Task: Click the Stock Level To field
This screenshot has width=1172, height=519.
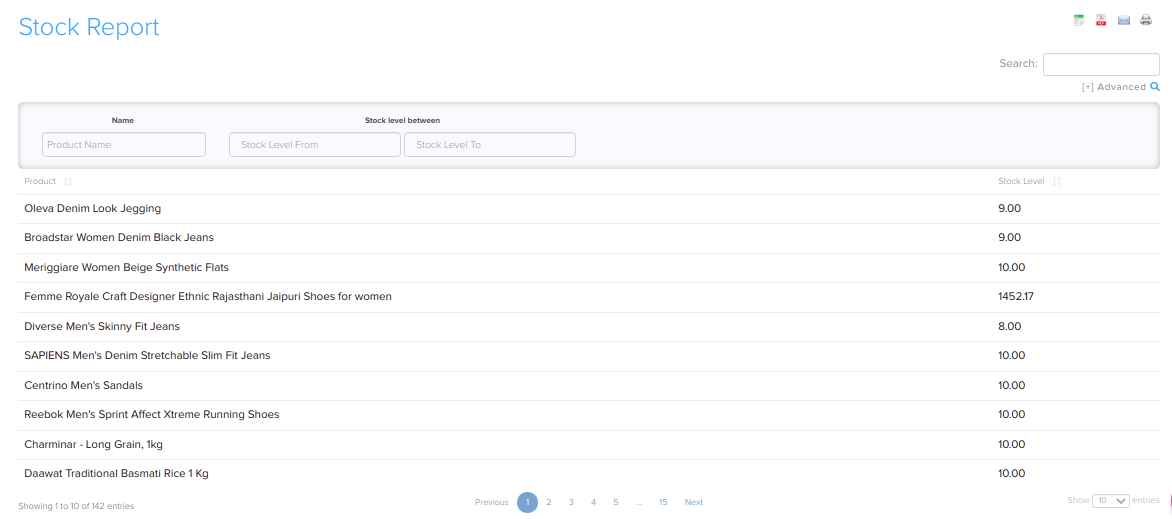Action: tap(490, 144)
